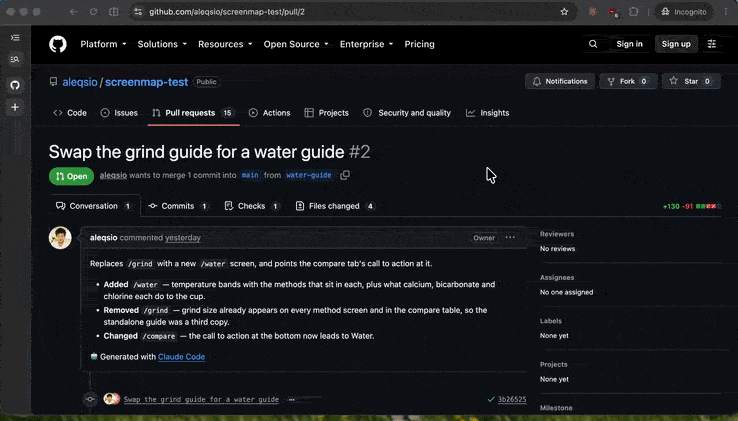Open the Actions tab
This screenshot has height=421, width=738.
pos(270,113)
